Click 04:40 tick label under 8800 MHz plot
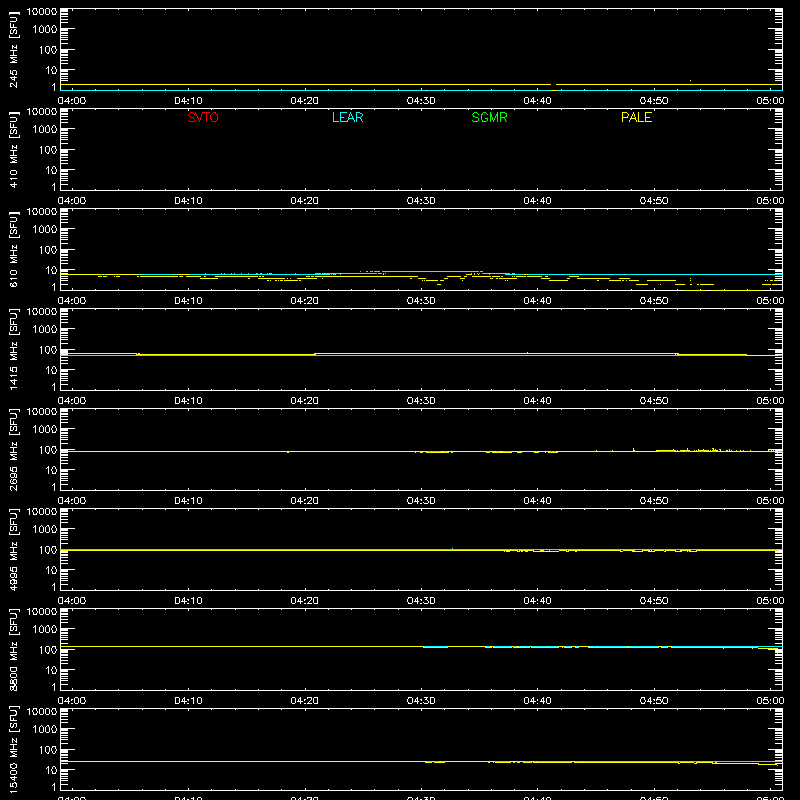This screenshot has width=800, height=800. click(537, 701)
